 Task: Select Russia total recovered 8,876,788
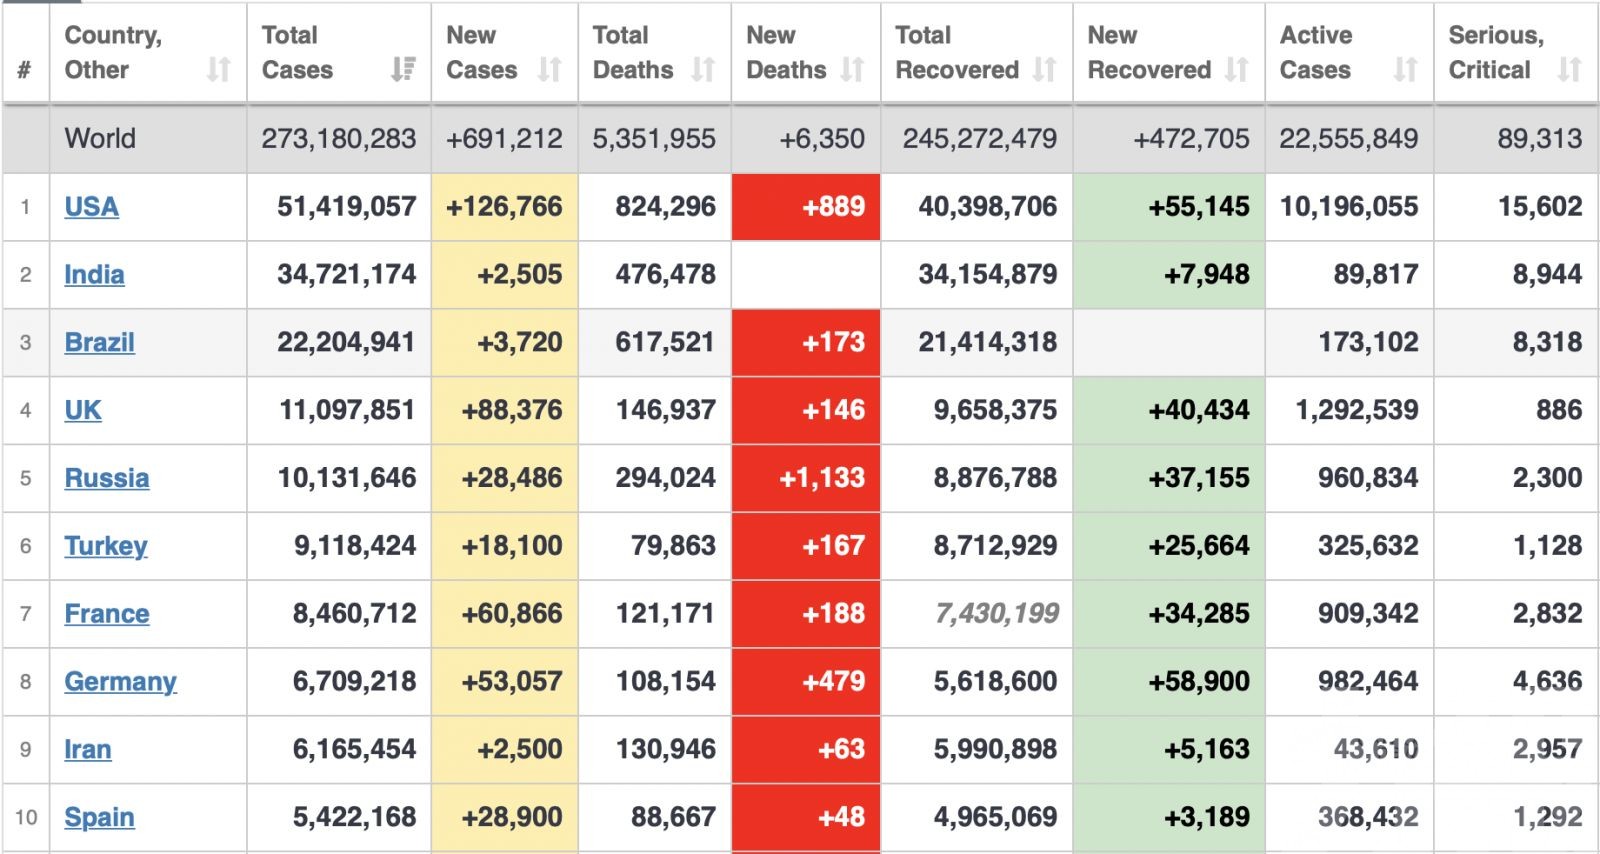tap(996, 478)
